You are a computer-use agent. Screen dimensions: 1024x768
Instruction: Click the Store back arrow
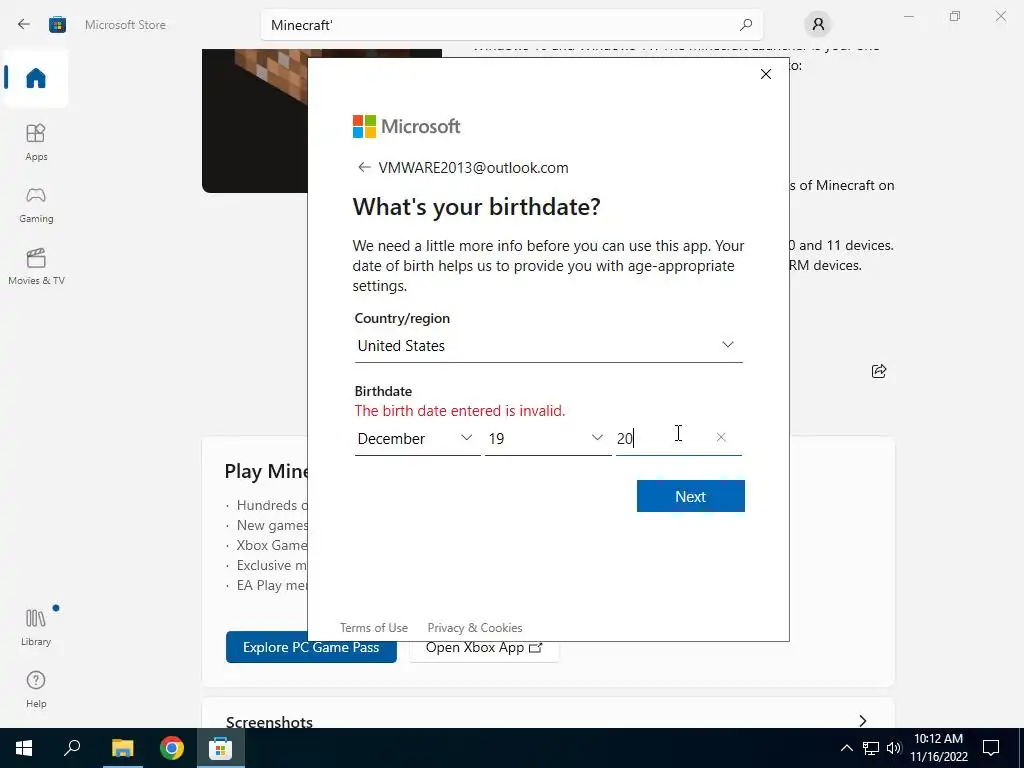pyautogui.click(x=24, y=24)
